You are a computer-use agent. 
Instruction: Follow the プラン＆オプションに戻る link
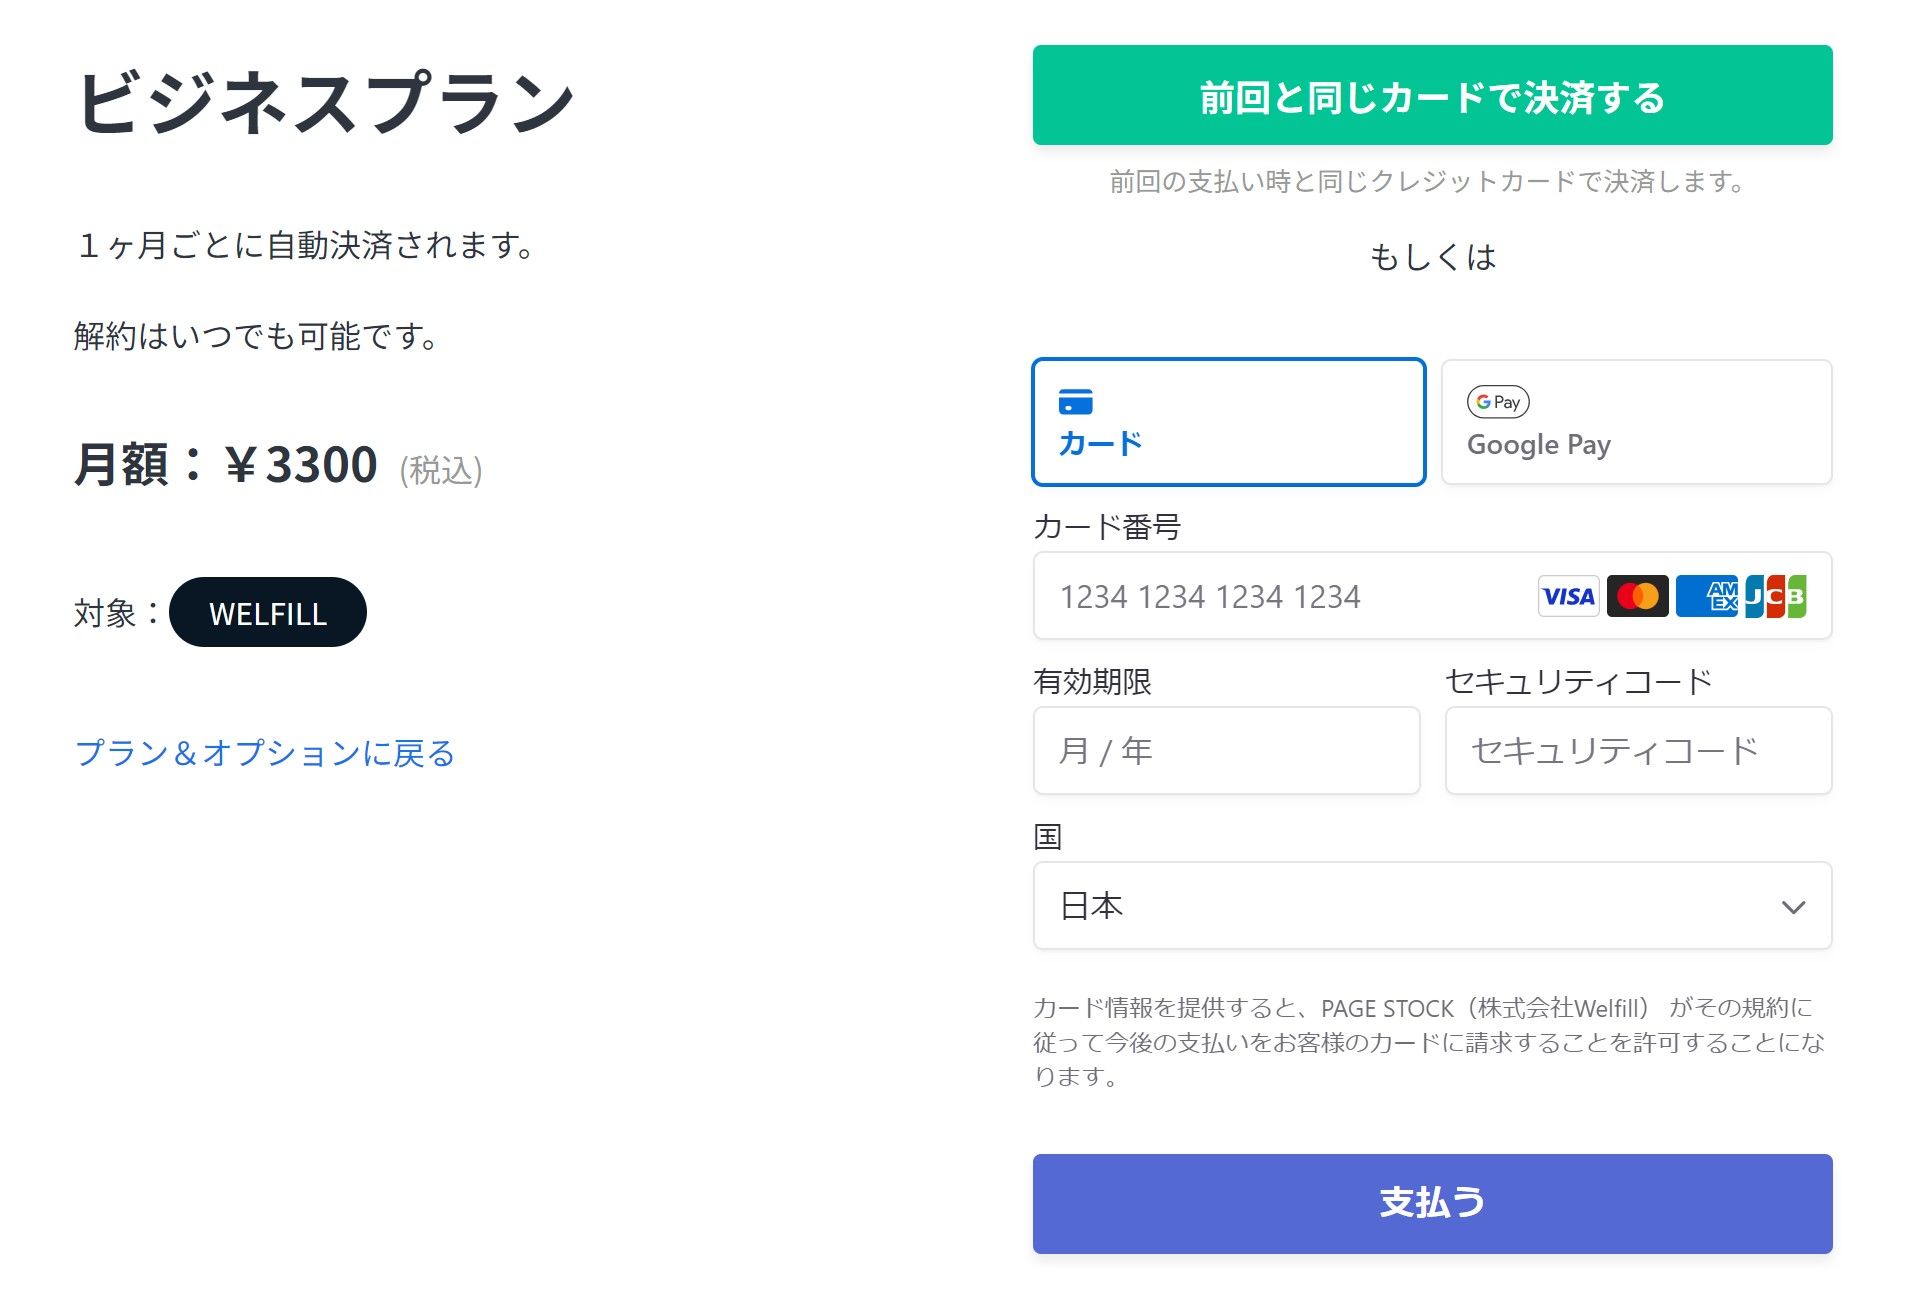265,753
